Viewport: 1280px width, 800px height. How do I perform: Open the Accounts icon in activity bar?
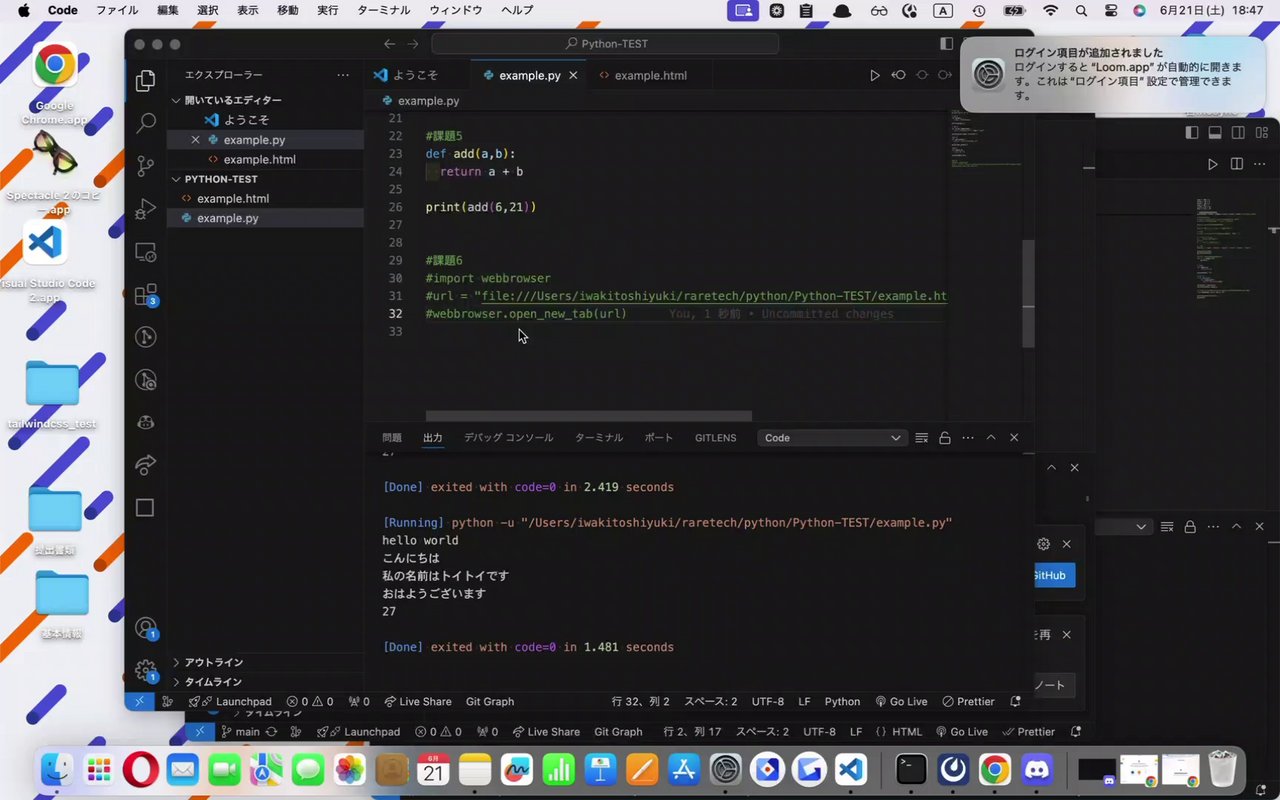(146, 628)
